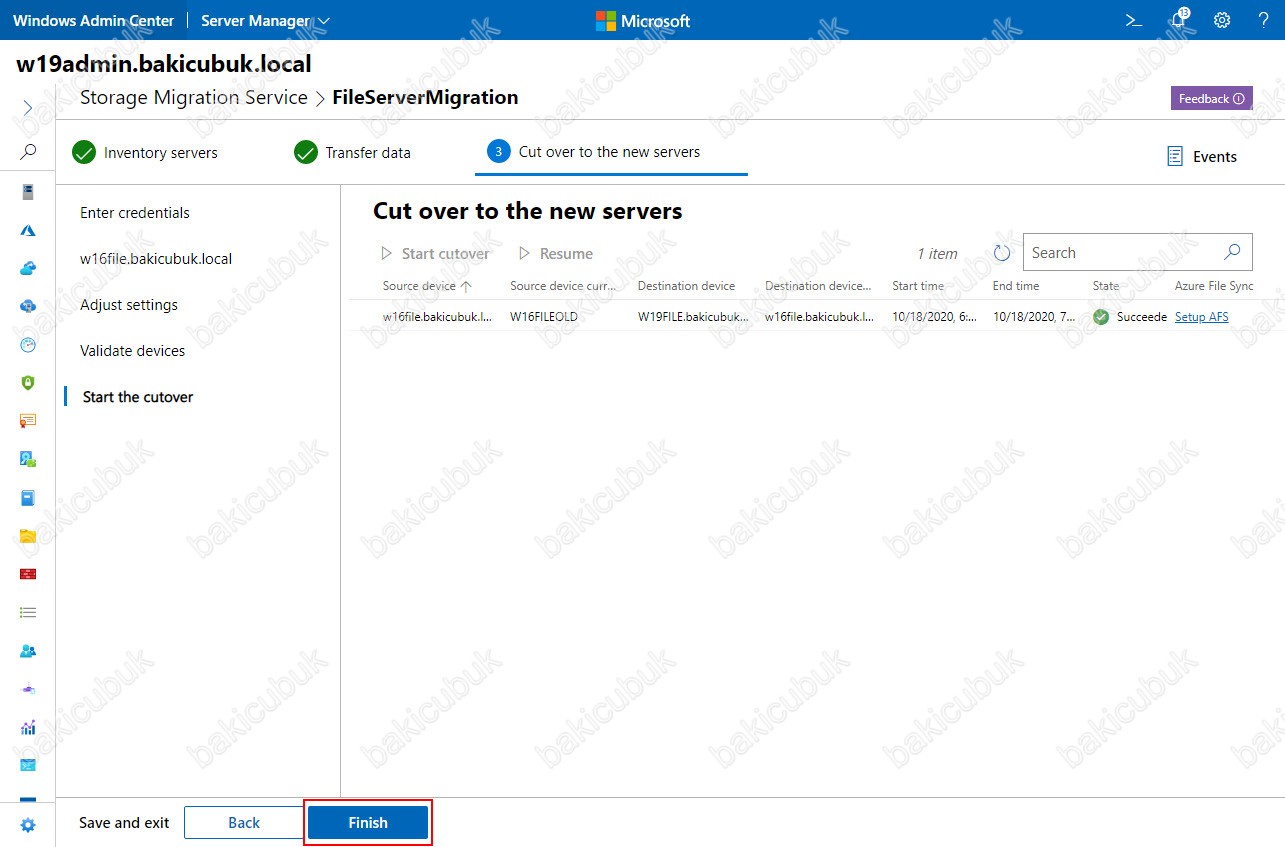1285x847 pixels.
Task: Click the End time column header
Action: 1016,286
